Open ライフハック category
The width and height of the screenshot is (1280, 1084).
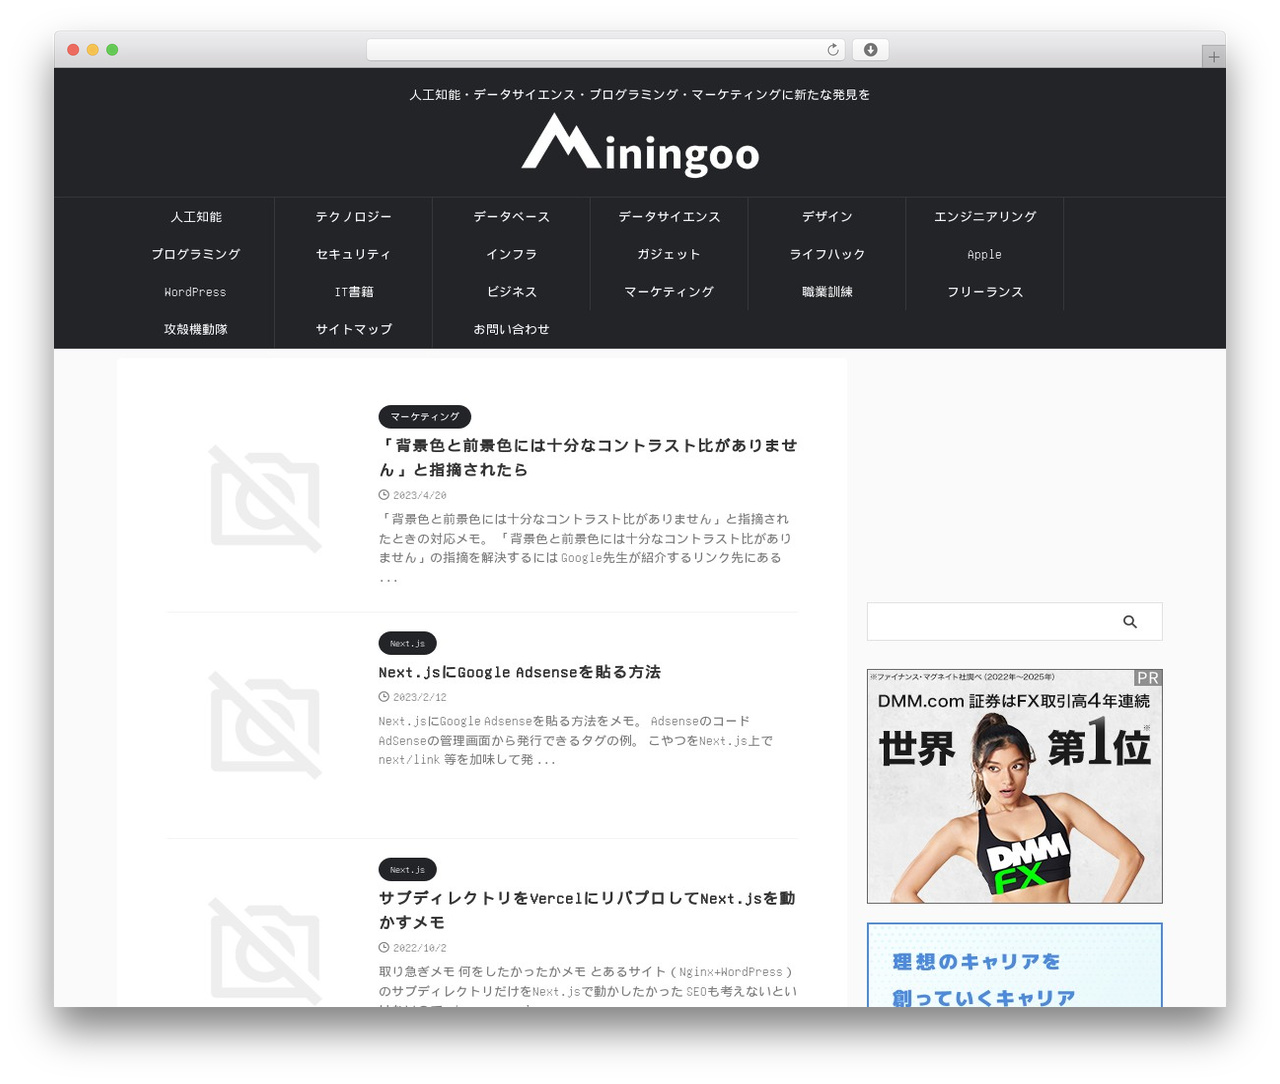(827, 255)
